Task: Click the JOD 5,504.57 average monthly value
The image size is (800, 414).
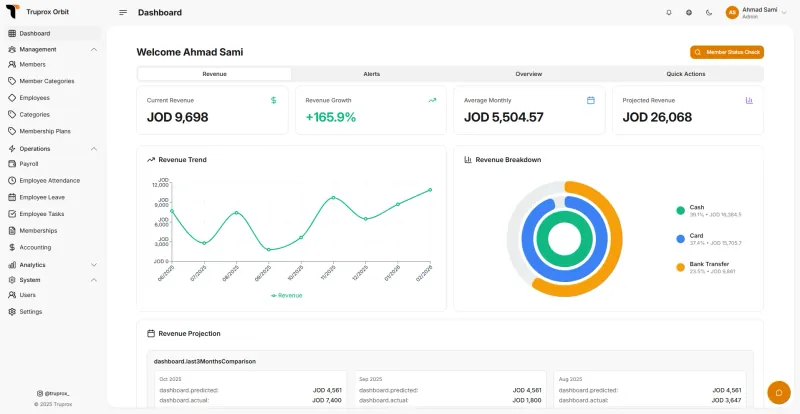Action: [504, 117]
